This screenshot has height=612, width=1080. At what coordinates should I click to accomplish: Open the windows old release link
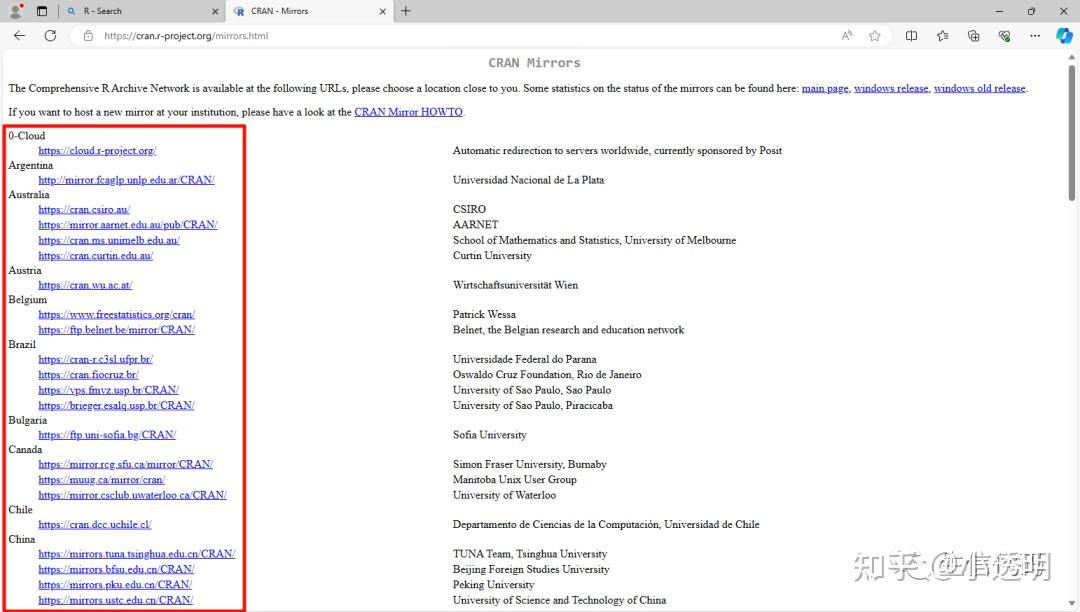point(979,88)
